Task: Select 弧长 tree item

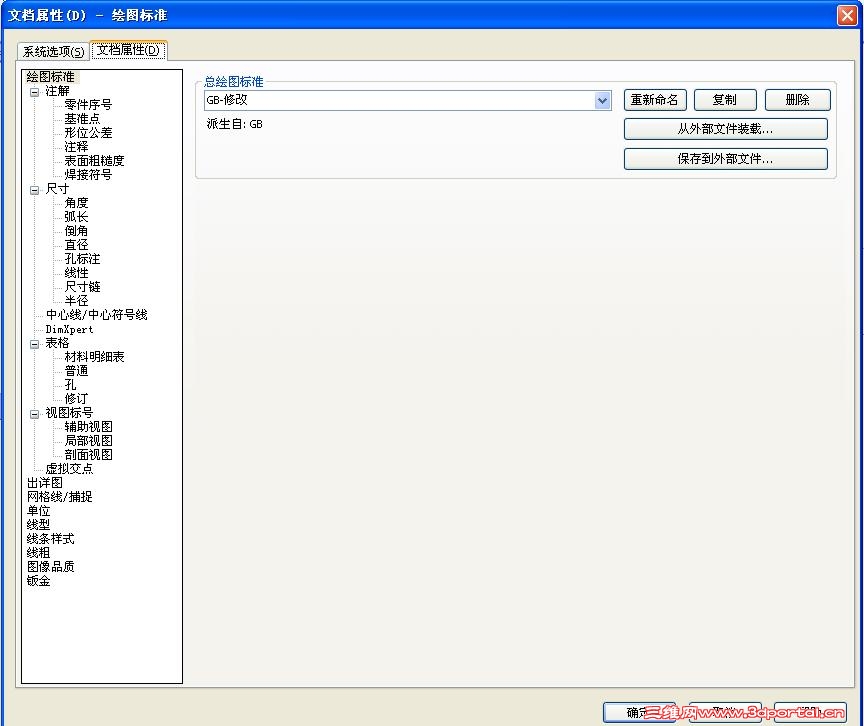Action: click(x=76, y=216)
